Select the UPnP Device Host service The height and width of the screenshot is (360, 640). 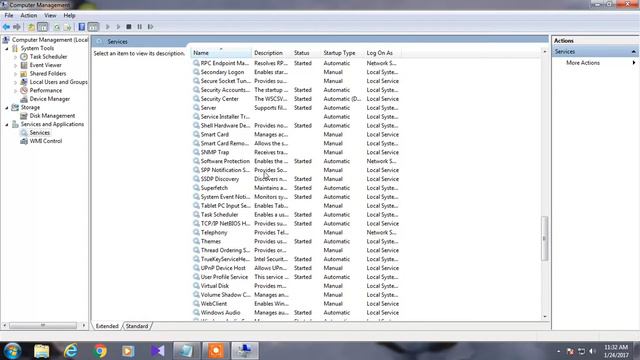[x=296, y=268]
